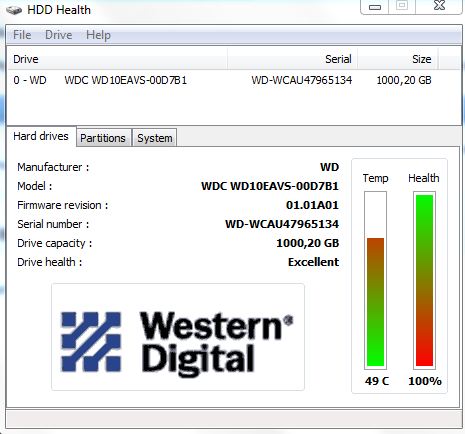The image size is (465, 434).
Task: Click the 'Excellent' drive health value
Action: tap(313, 262)
